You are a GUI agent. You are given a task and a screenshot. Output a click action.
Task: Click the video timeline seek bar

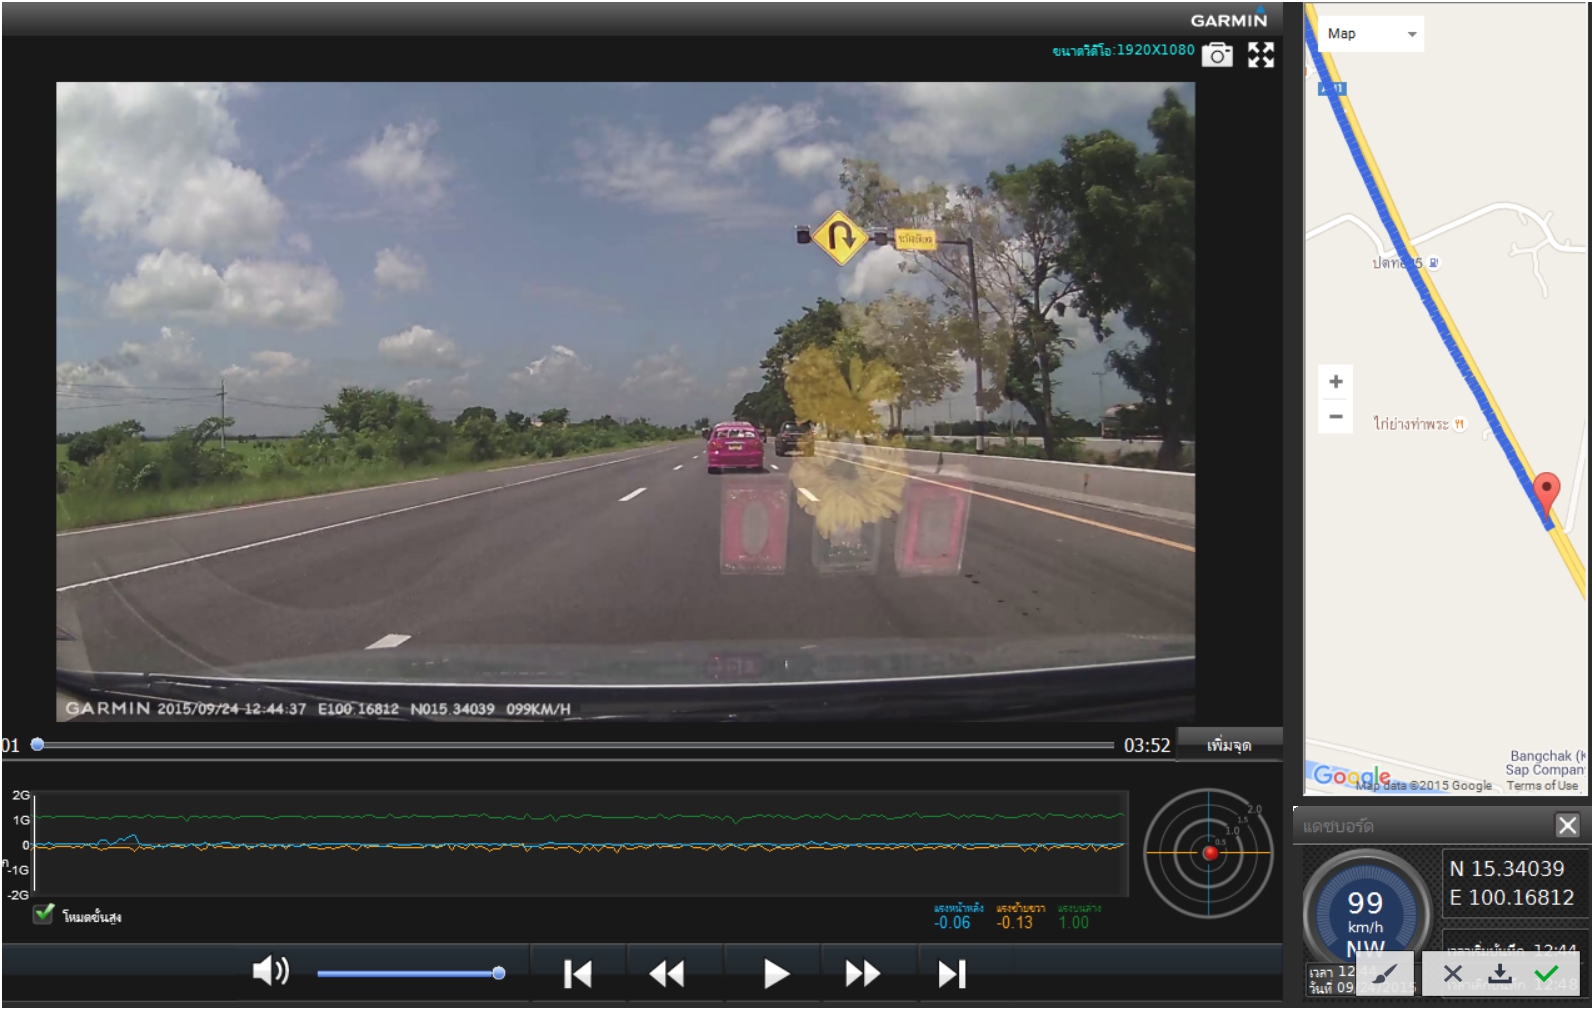coord(575,745)
